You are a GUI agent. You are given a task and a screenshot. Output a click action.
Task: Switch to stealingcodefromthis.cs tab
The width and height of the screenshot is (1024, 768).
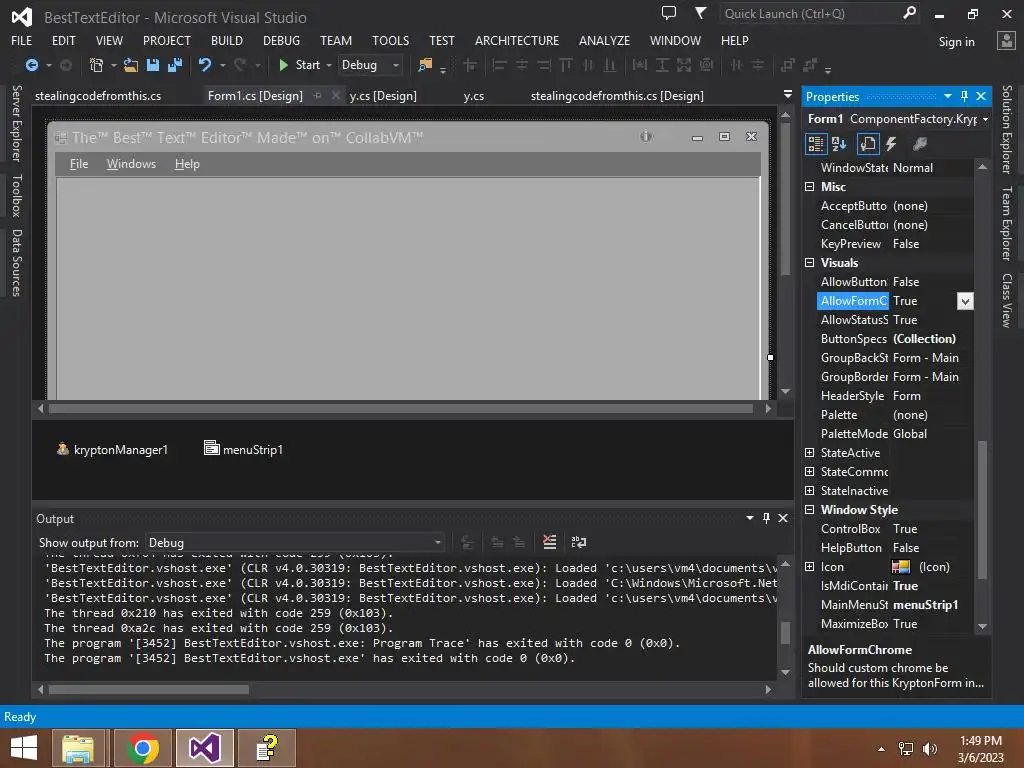(98, 95)
